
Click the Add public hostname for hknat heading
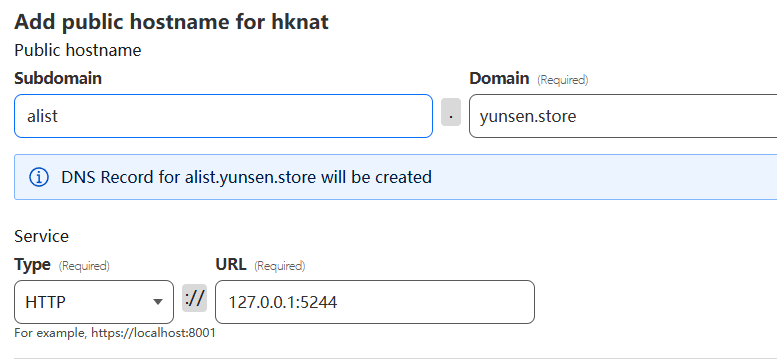pos(171,22)
